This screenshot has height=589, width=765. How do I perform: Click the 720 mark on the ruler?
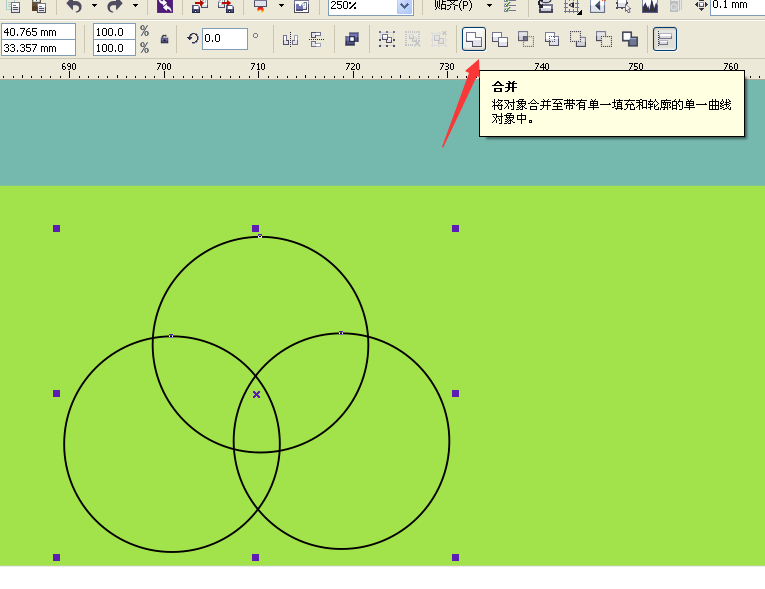pos(353,66)
